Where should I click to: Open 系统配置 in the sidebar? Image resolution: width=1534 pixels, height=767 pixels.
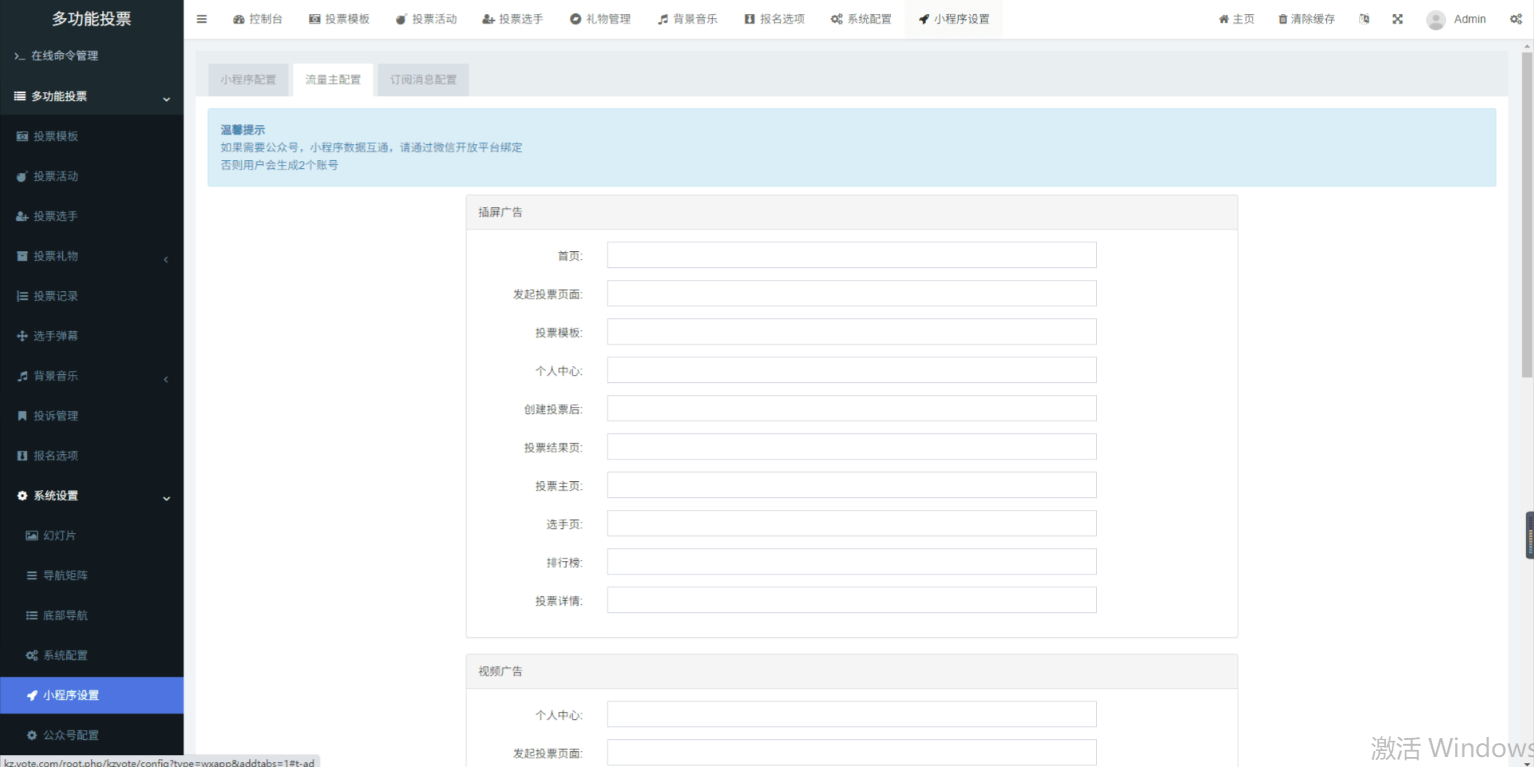tap(91, 656)
